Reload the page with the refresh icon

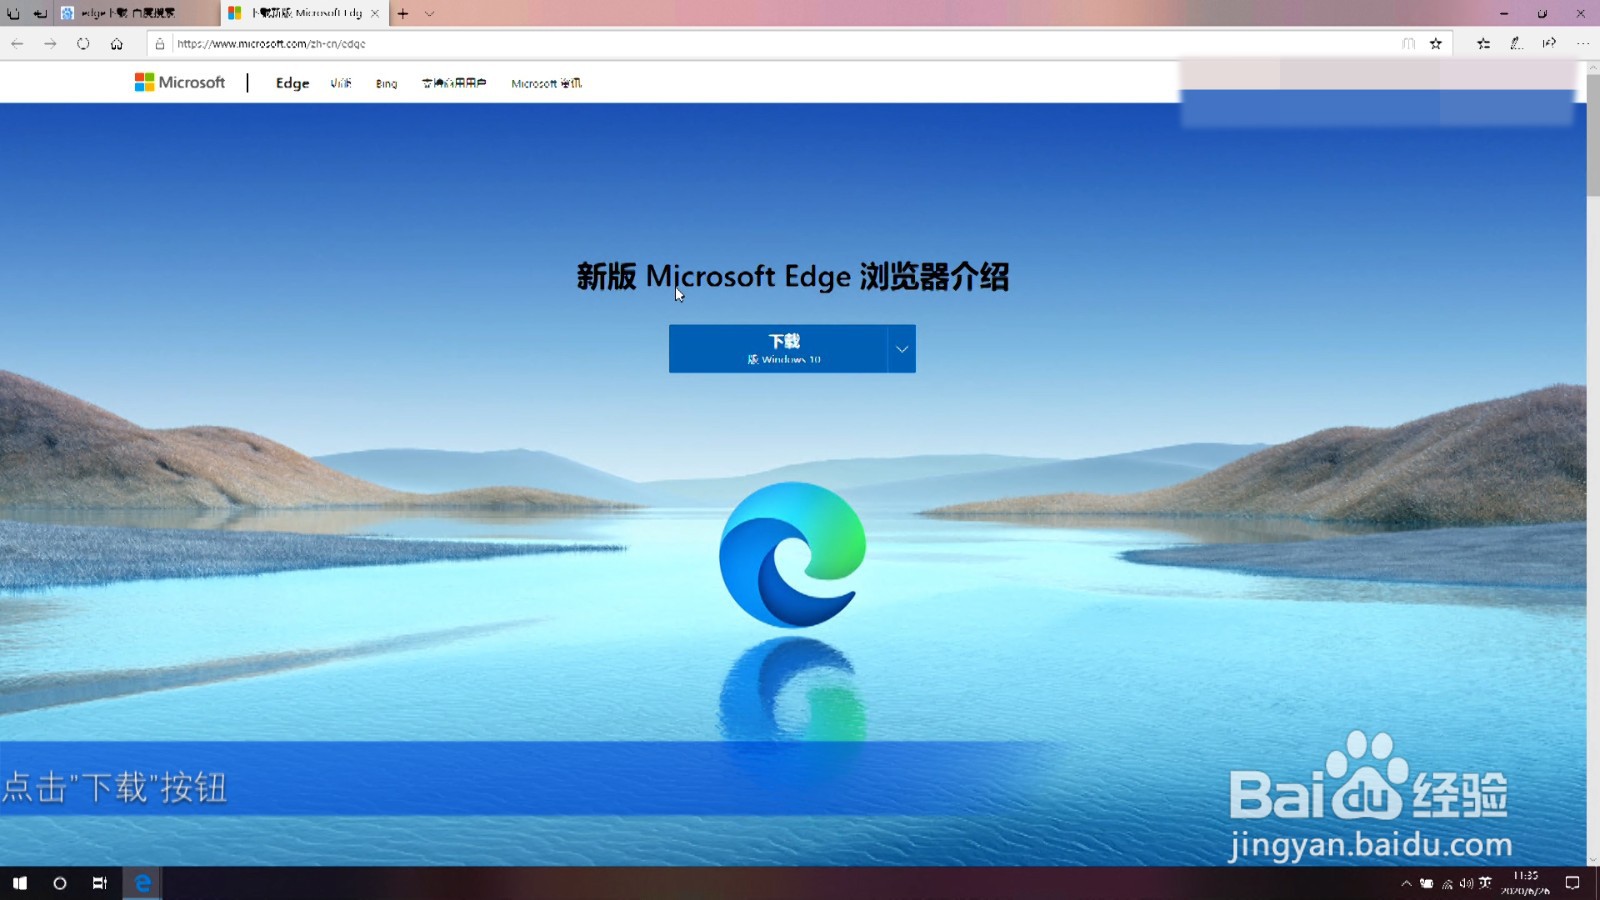pyautogui.click(x=83, y=44)
